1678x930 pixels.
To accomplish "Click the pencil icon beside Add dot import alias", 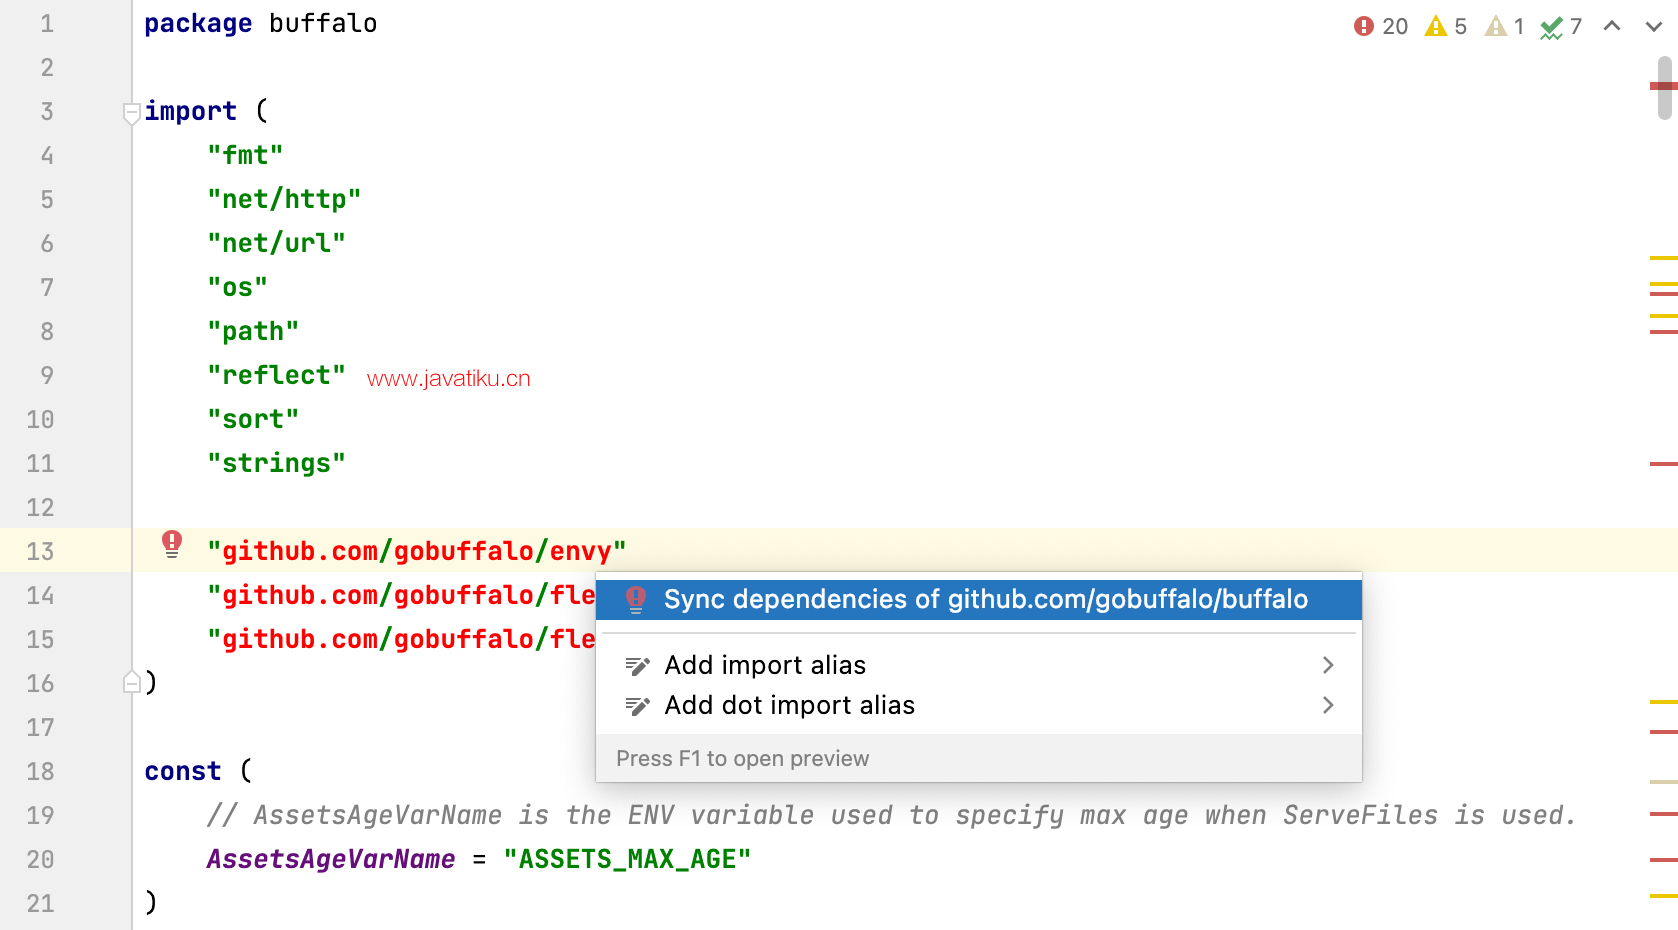I will 637,706.
